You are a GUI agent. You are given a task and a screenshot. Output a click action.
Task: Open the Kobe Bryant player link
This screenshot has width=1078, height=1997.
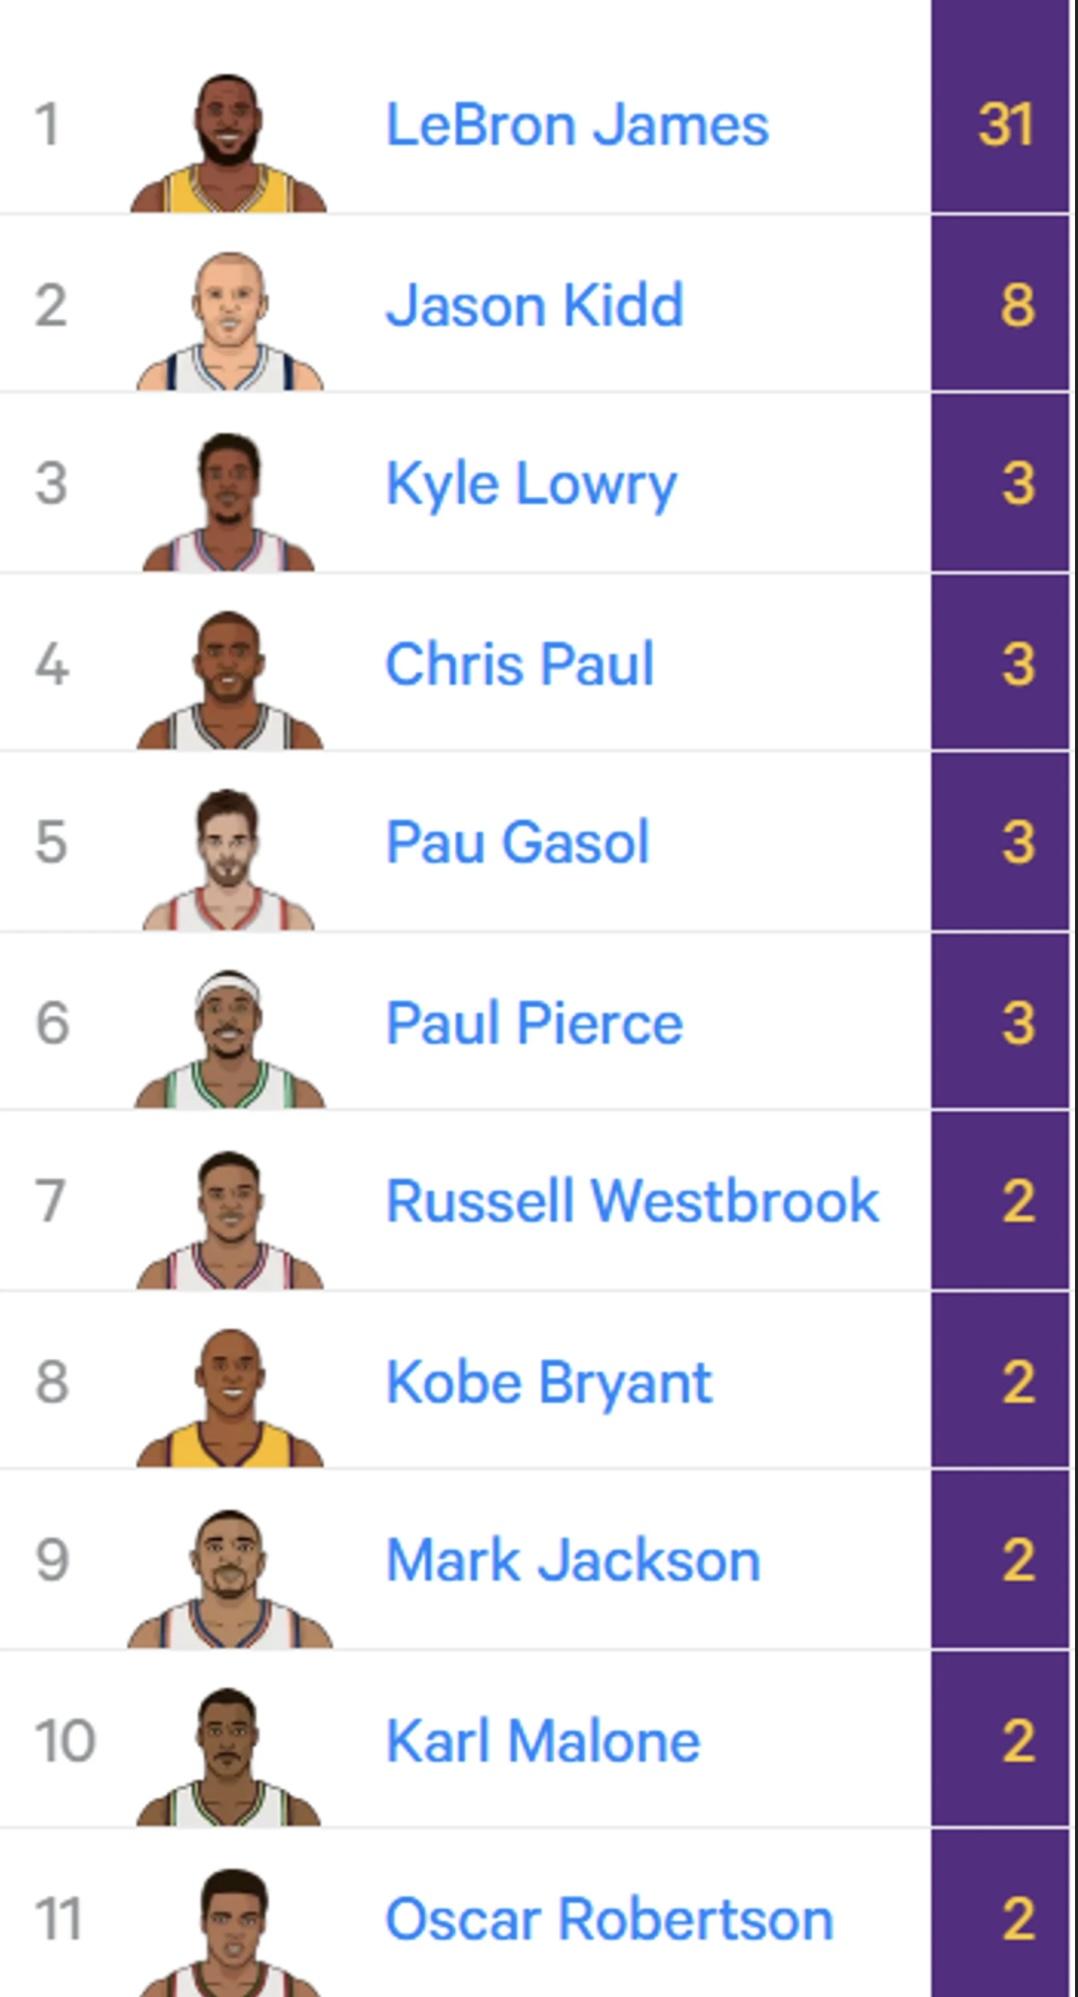(548, 1383)
